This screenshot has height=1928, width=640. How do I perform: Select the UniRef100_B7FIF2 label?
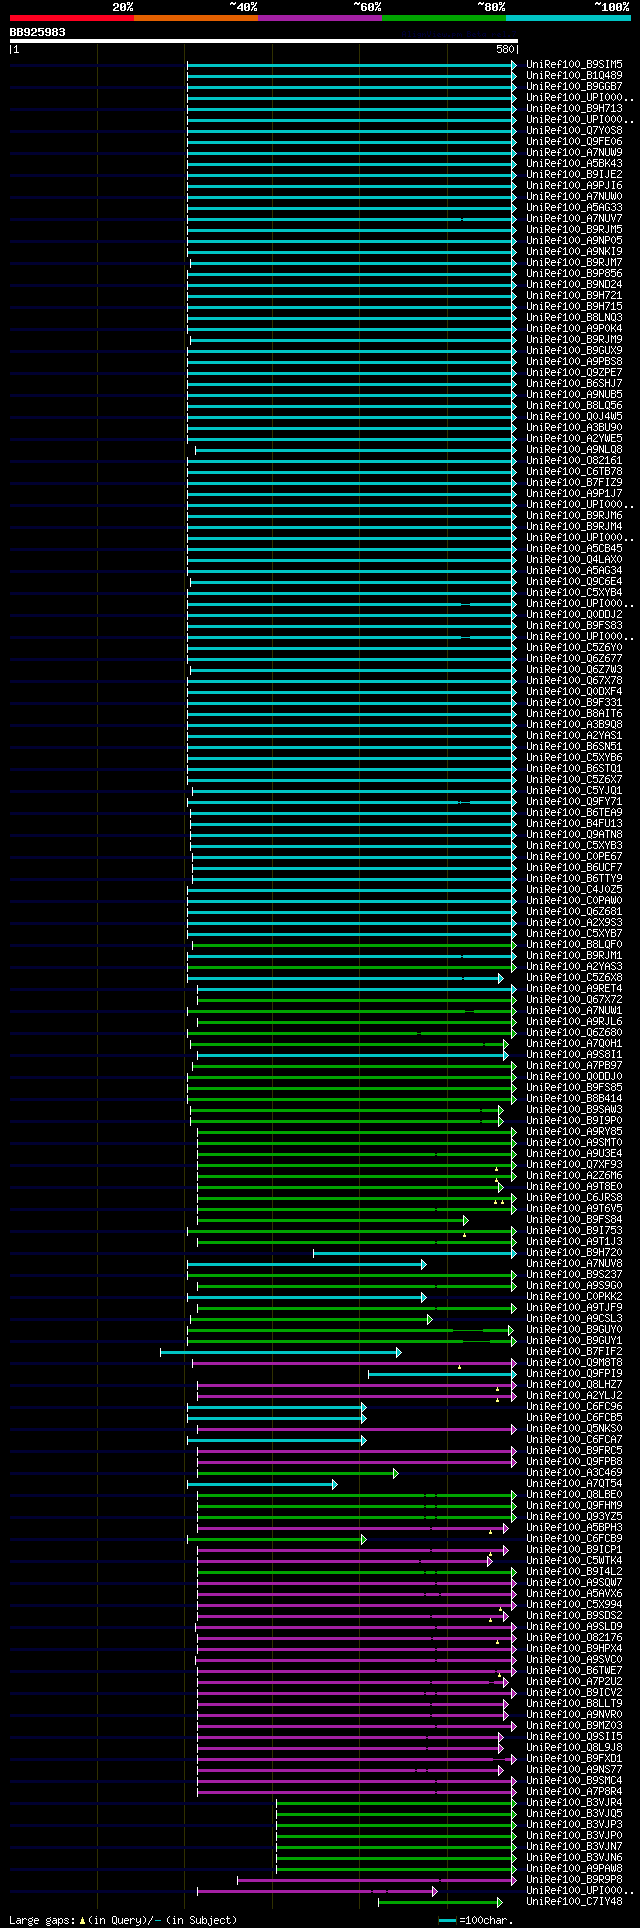[574, 1351]
